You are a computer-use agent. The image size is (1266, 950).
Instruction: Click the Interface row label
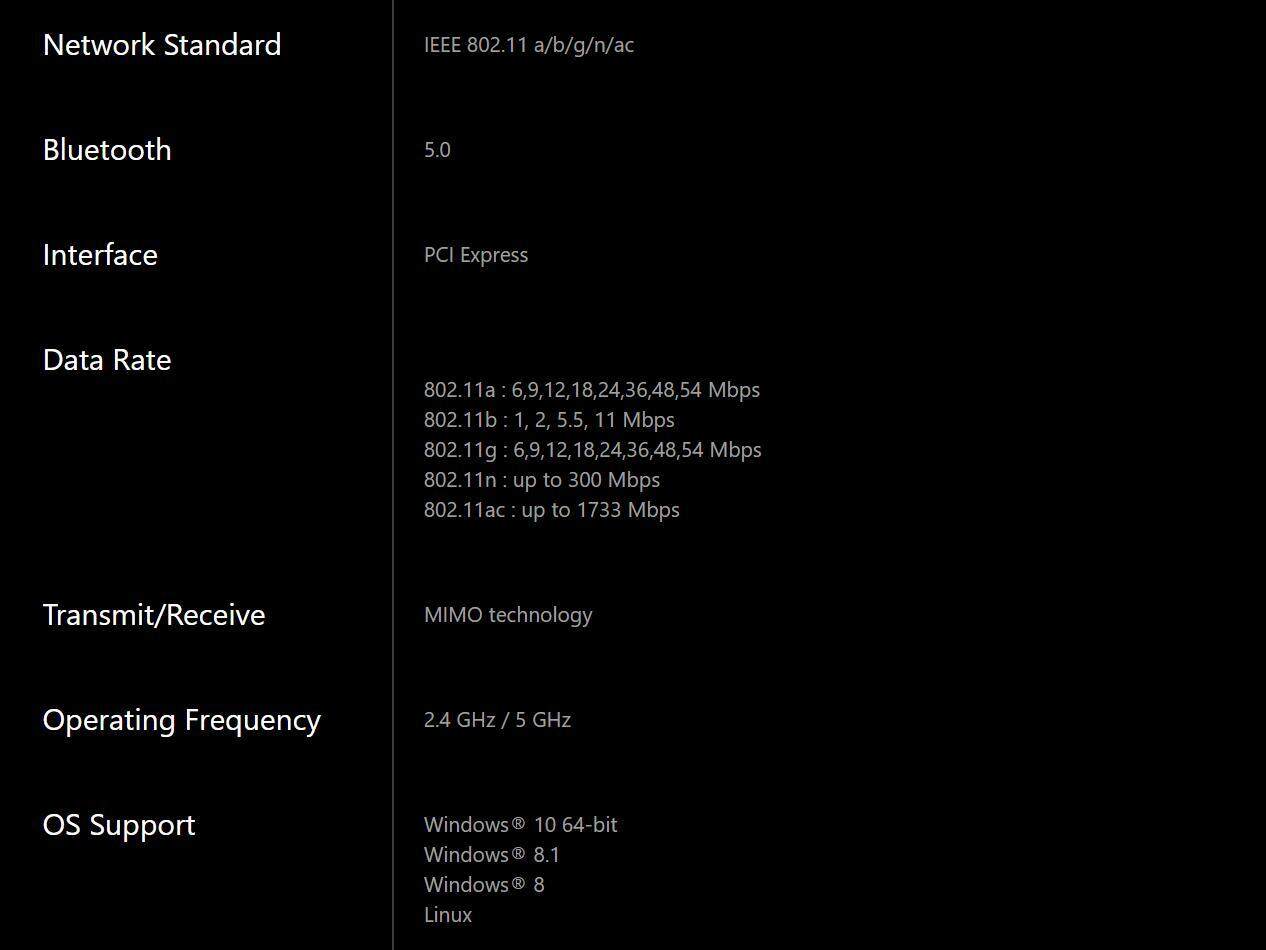pyautogui.click(x=100, y=255)
